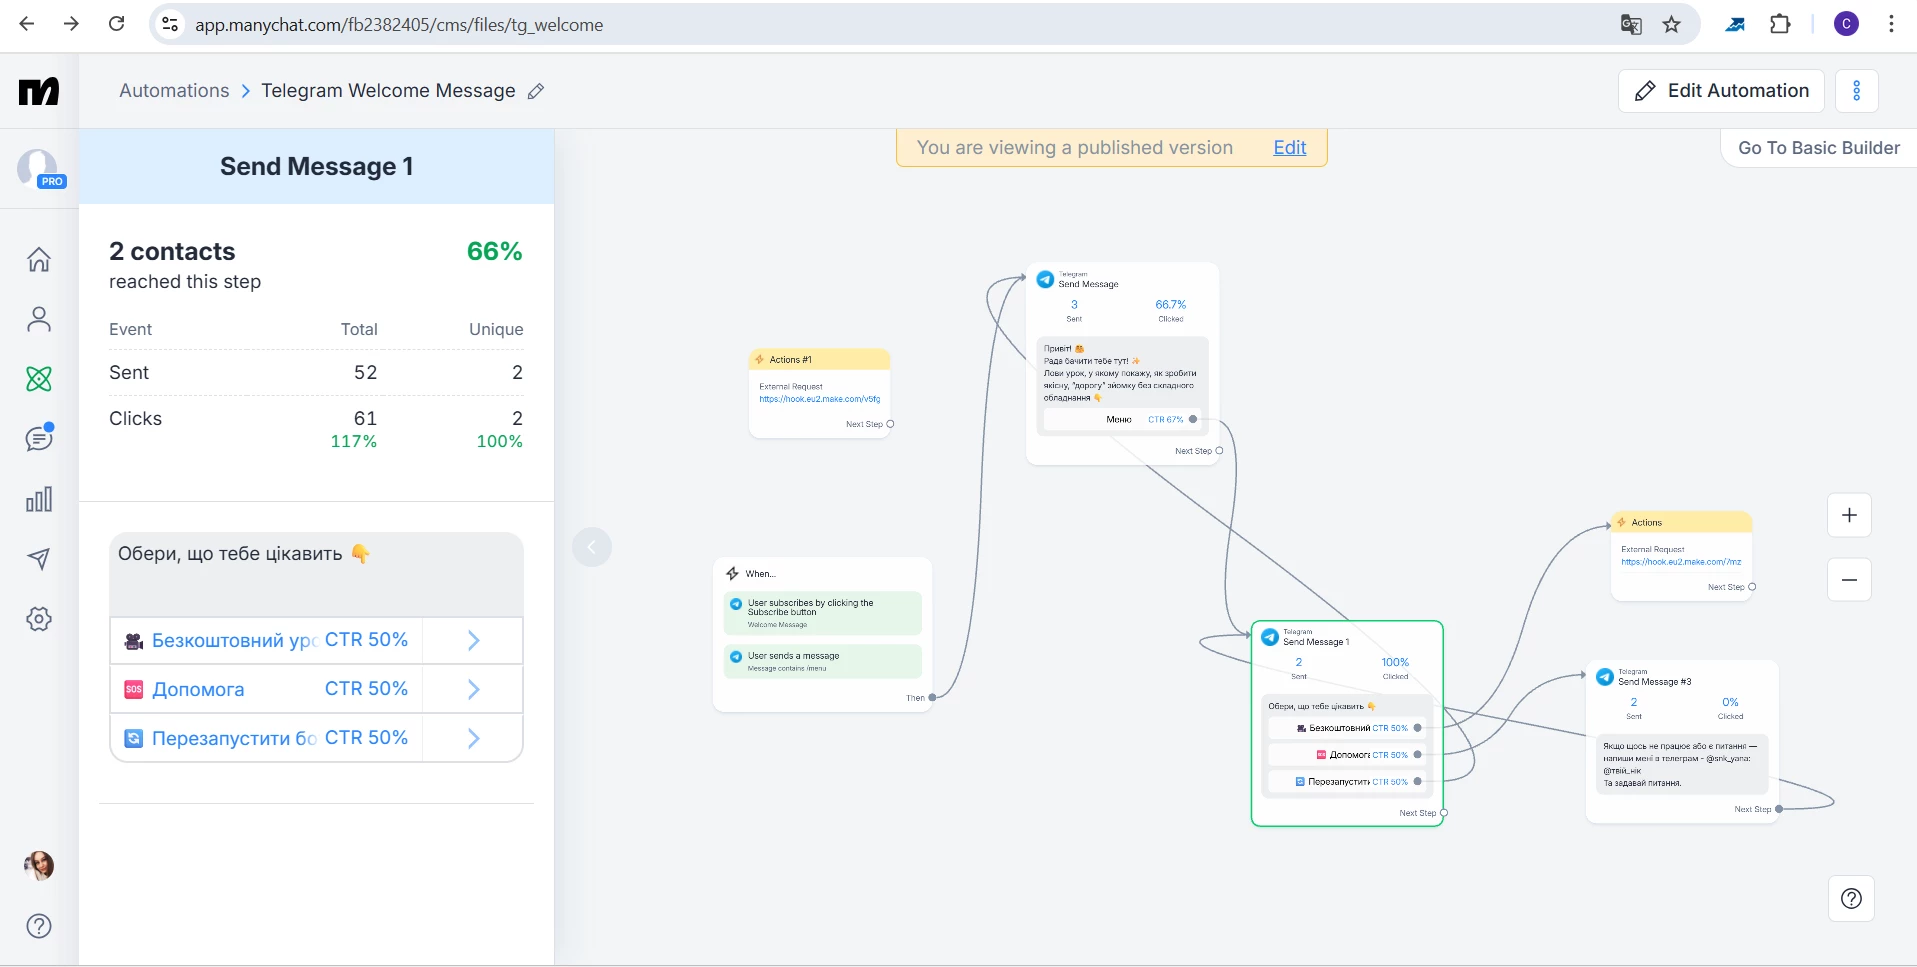Open Contacts in the sidebar
Viewport: 1917px width, 967px height.
pos(39,320)
